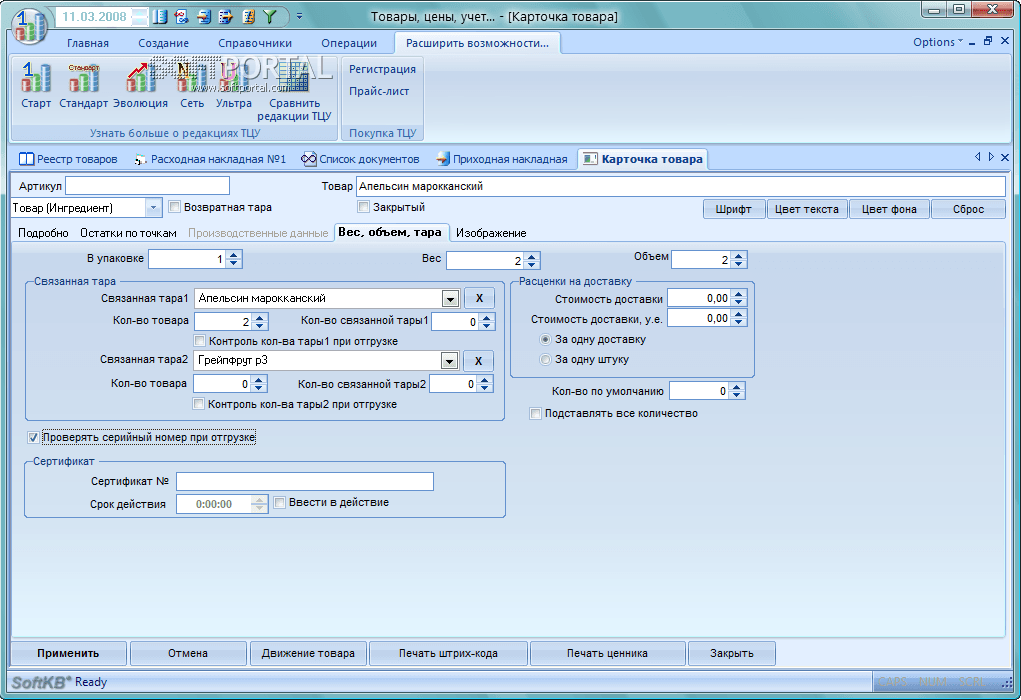Switch to Список документов tab
The width and height of the screenshot is (1021, 700).
click(x=360, y=159)
